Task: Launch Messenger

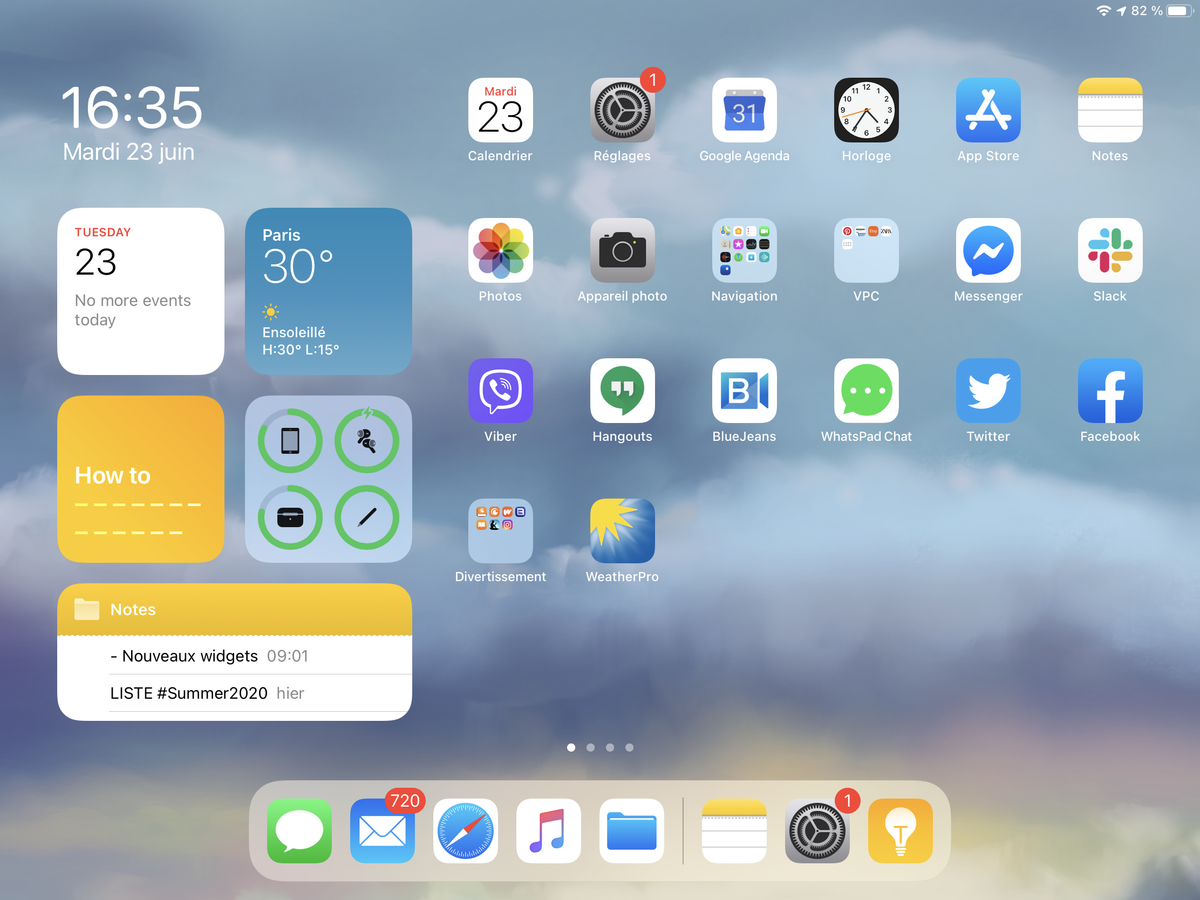Action: pyautogui.click(x=988, y=250)
